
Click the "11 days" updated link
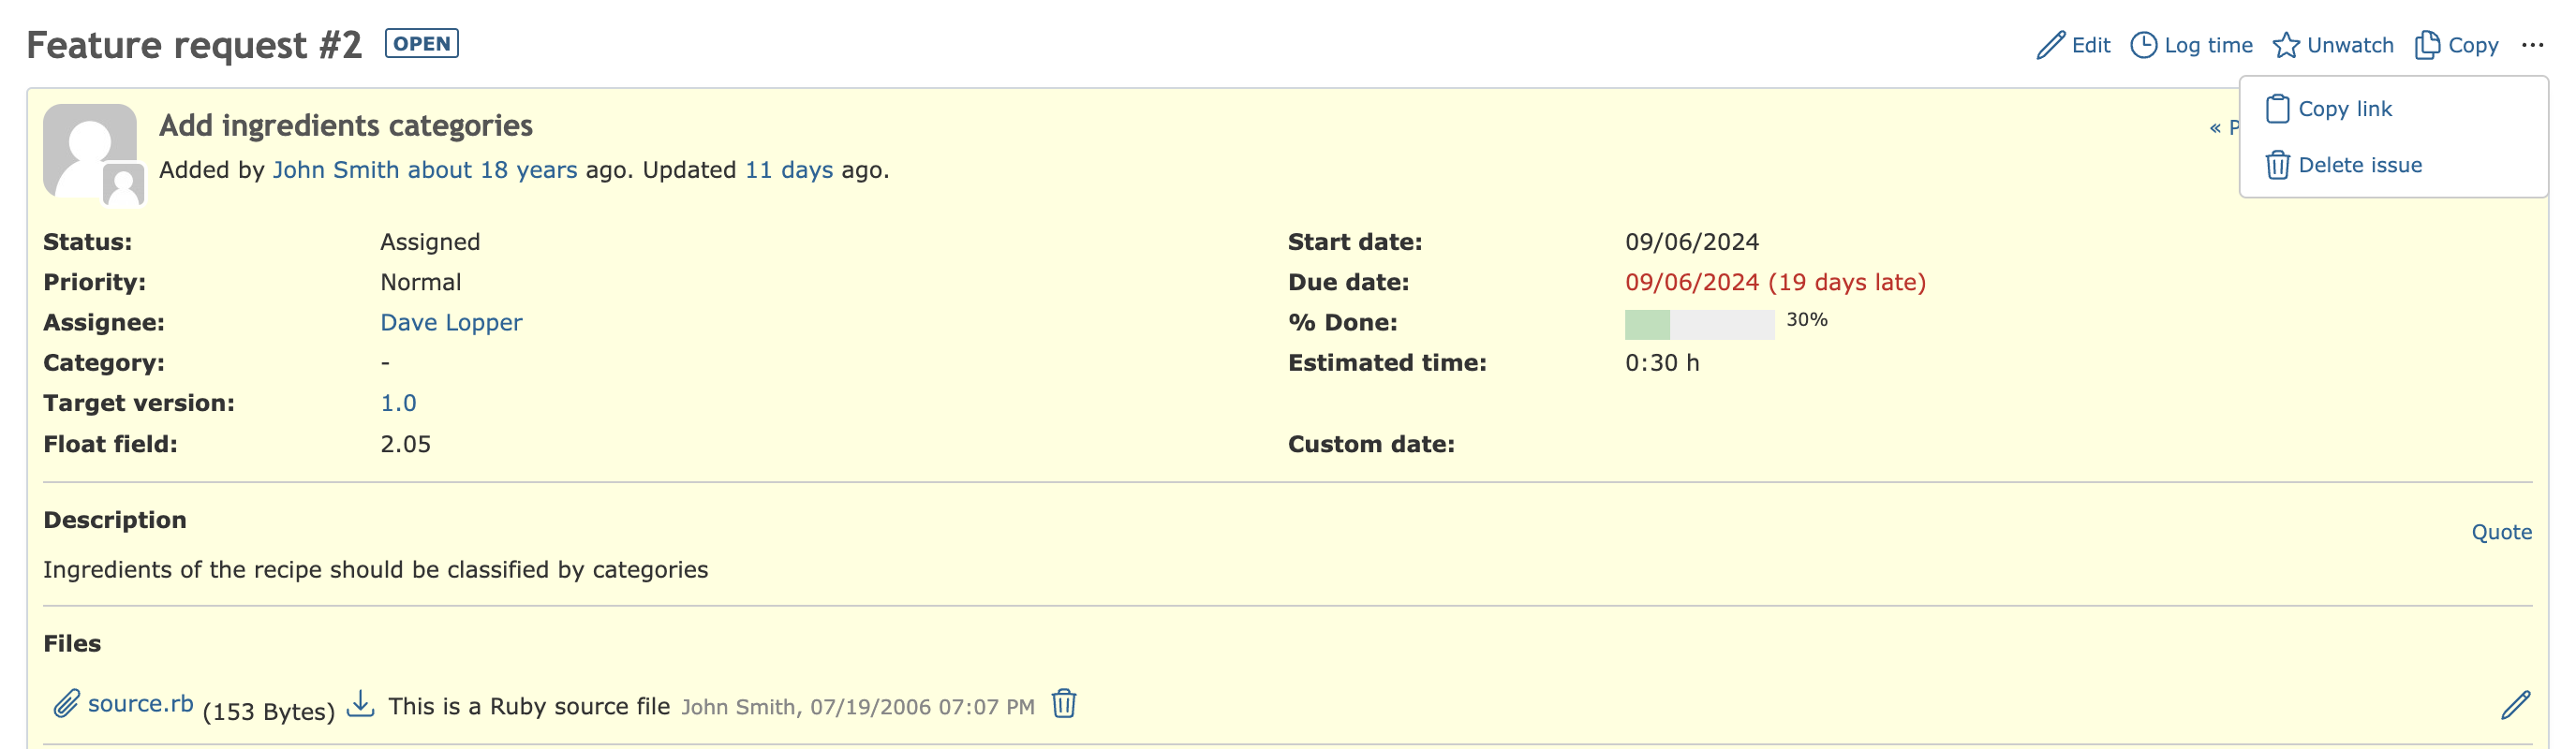(788, 170)
